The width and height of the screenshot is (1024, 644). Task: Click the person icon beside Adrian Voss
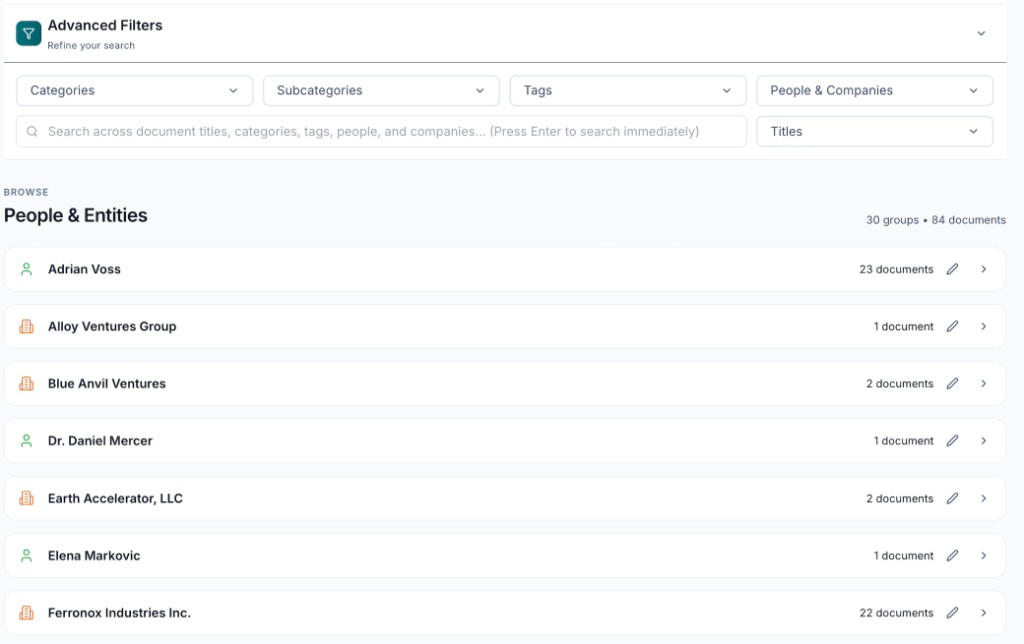pyautogui.click(x=26, y=268)
